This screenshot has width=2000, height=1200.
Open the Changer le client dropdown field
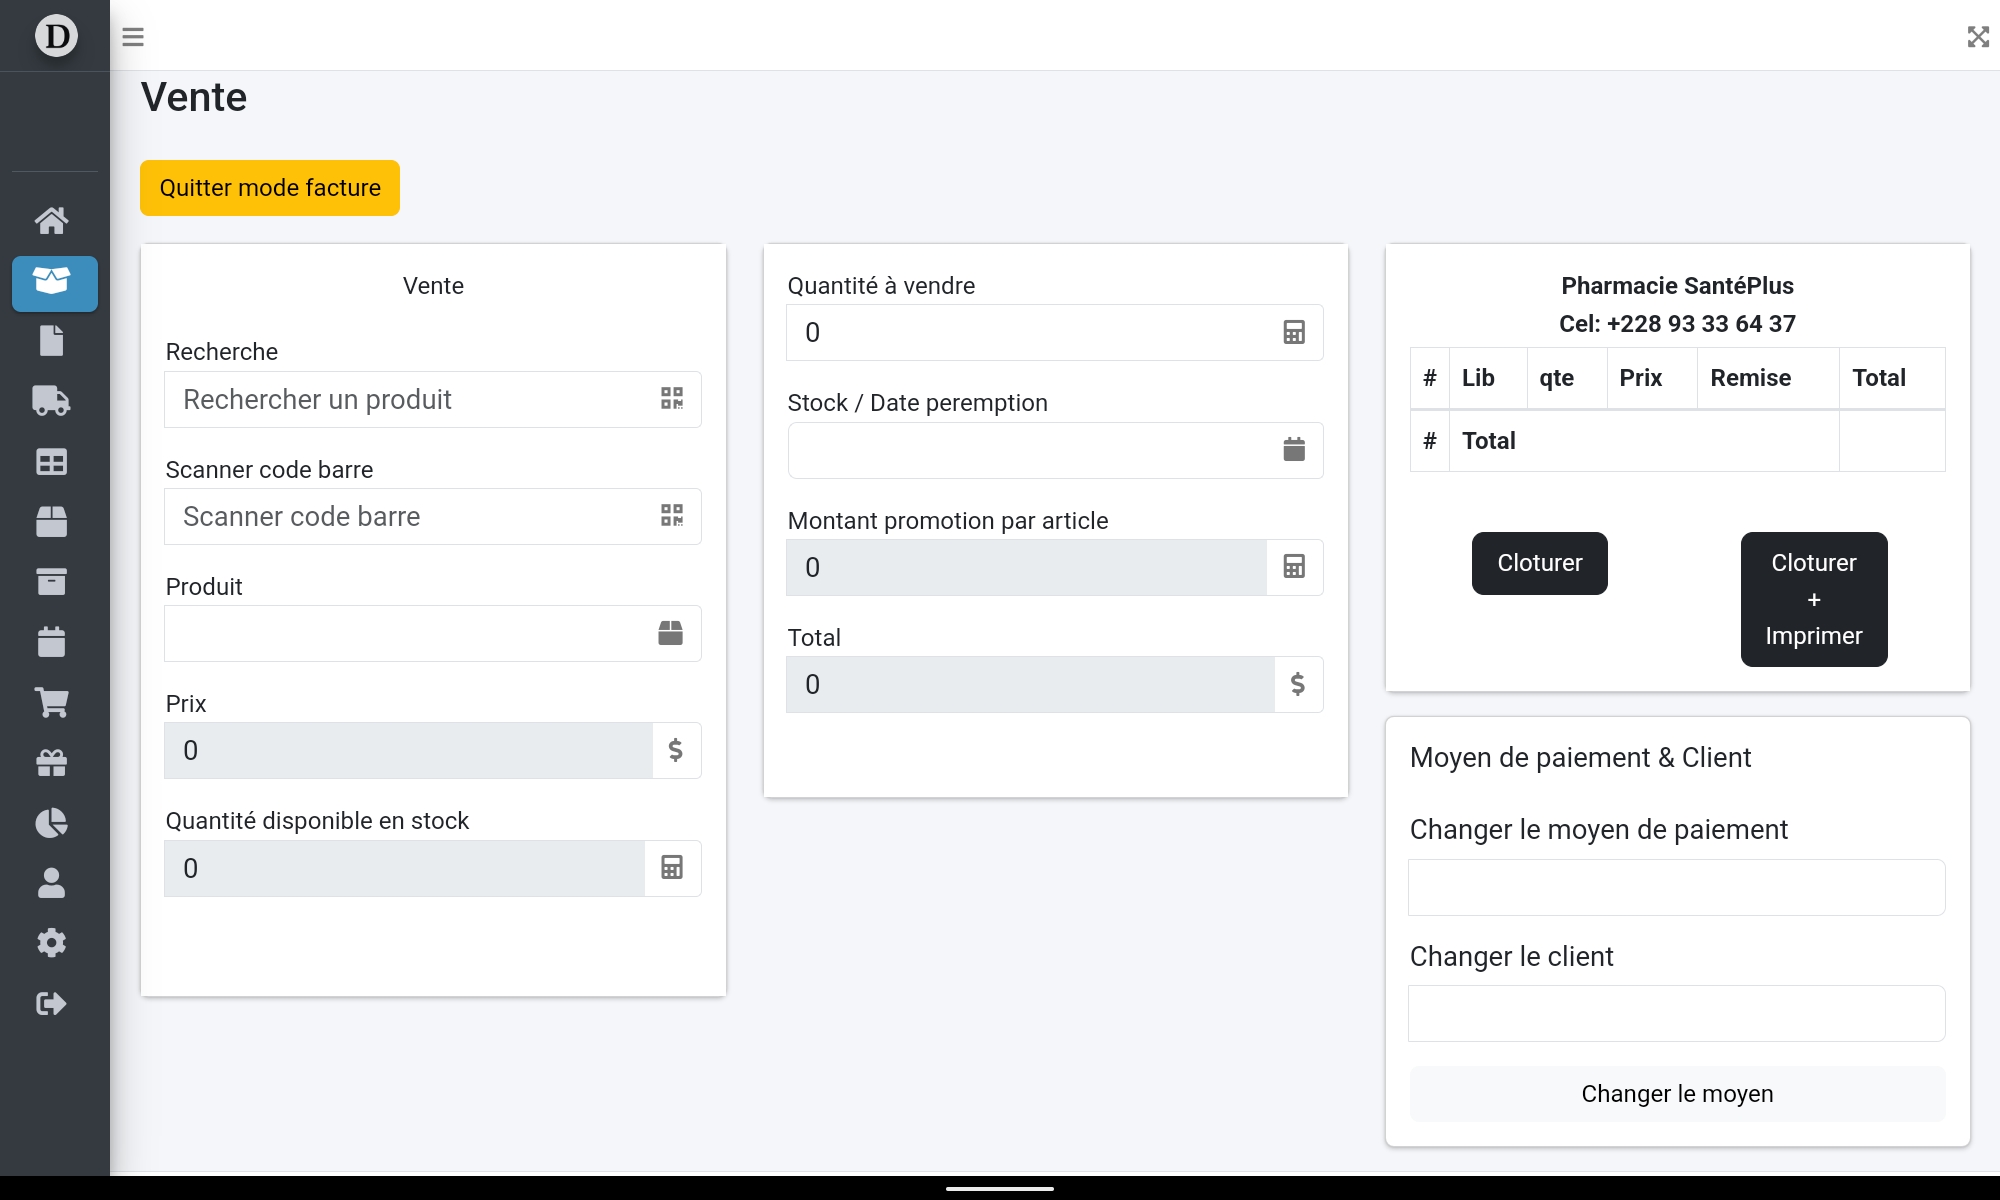tap(1676, 1013)
